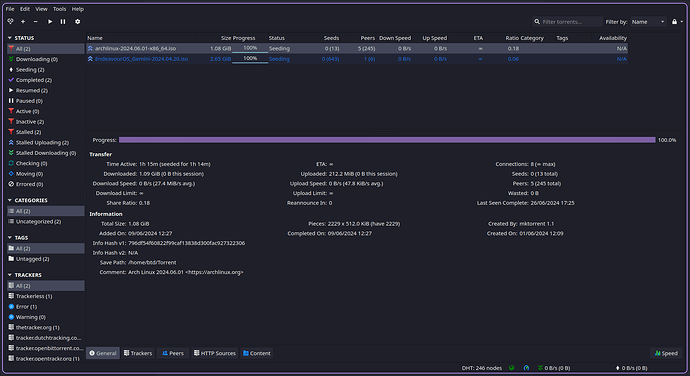Click the purple torrent progress bar

tap(387, 140)
